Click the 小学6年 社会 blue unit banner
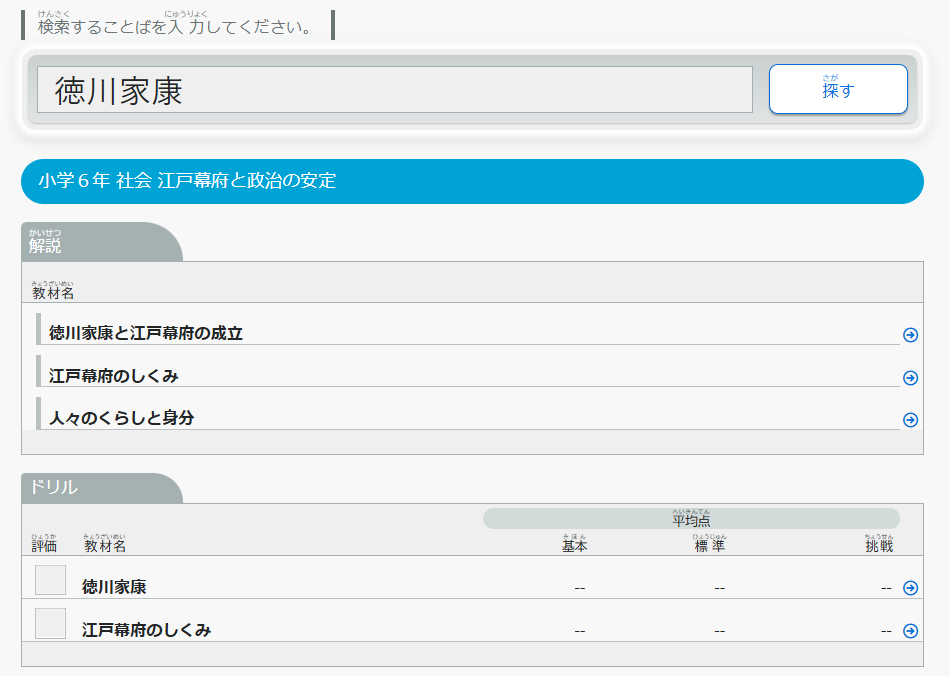Screen dimensions: 950x676 point(472,181)
